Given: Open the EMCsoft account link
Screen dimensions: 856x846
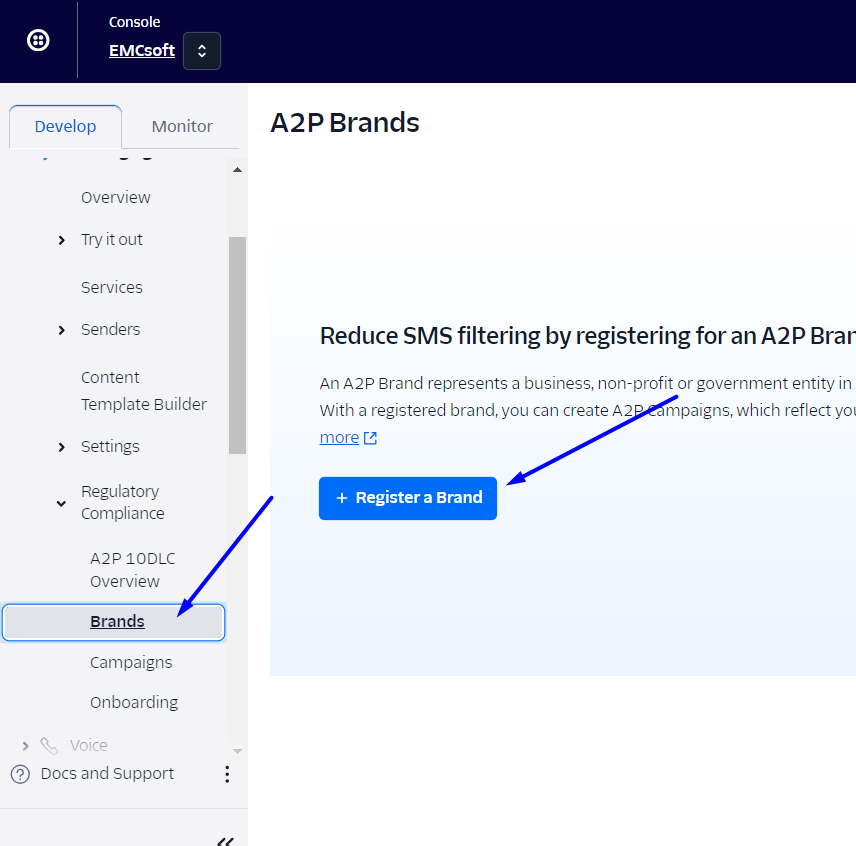Looking at the screenshot, I should pos(141,51).
